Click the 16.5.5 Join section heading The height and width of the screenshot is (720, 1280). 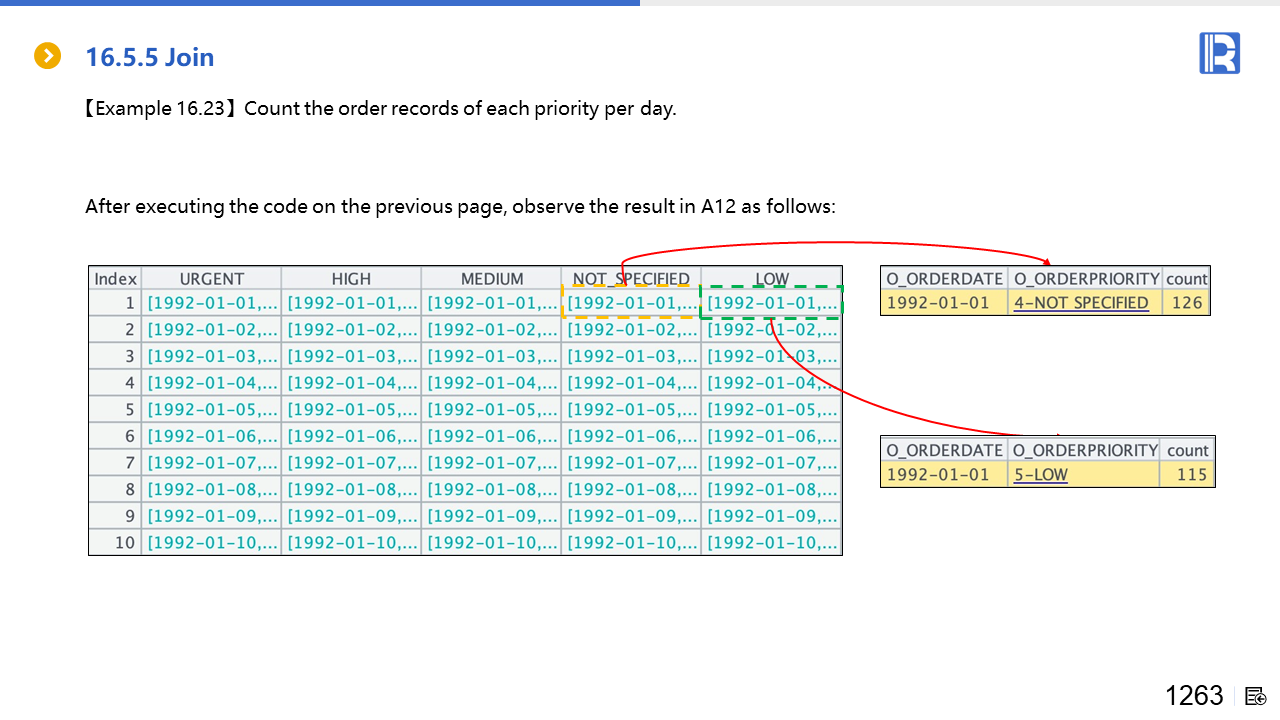pos(150,57)
